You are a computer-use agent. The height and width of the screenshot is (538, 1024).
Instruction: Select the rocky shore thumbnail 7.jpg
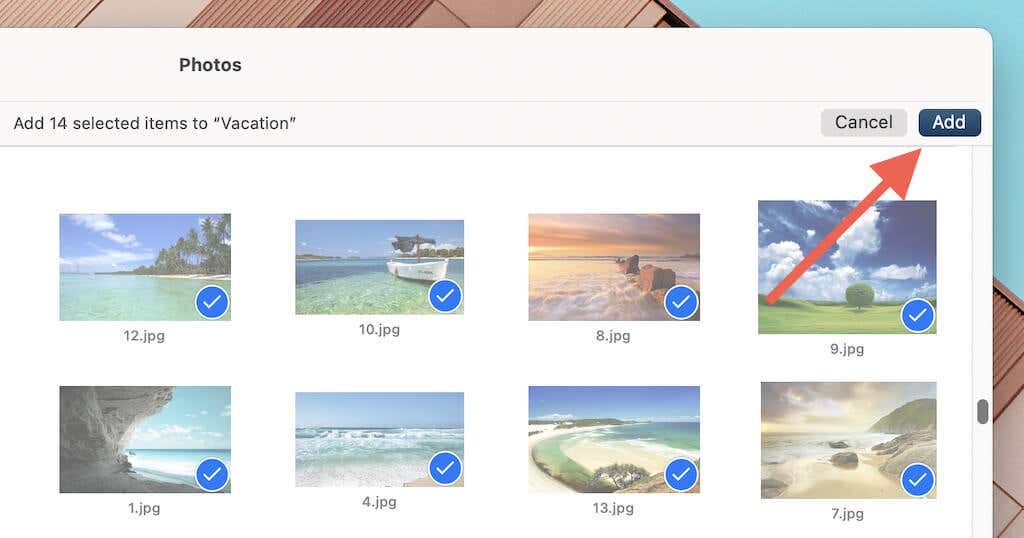(848, 441)
